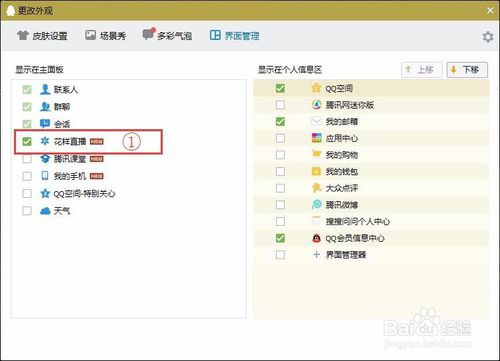Select the 界面管理器 row text

pyautogui.click(x=346, y=255)
